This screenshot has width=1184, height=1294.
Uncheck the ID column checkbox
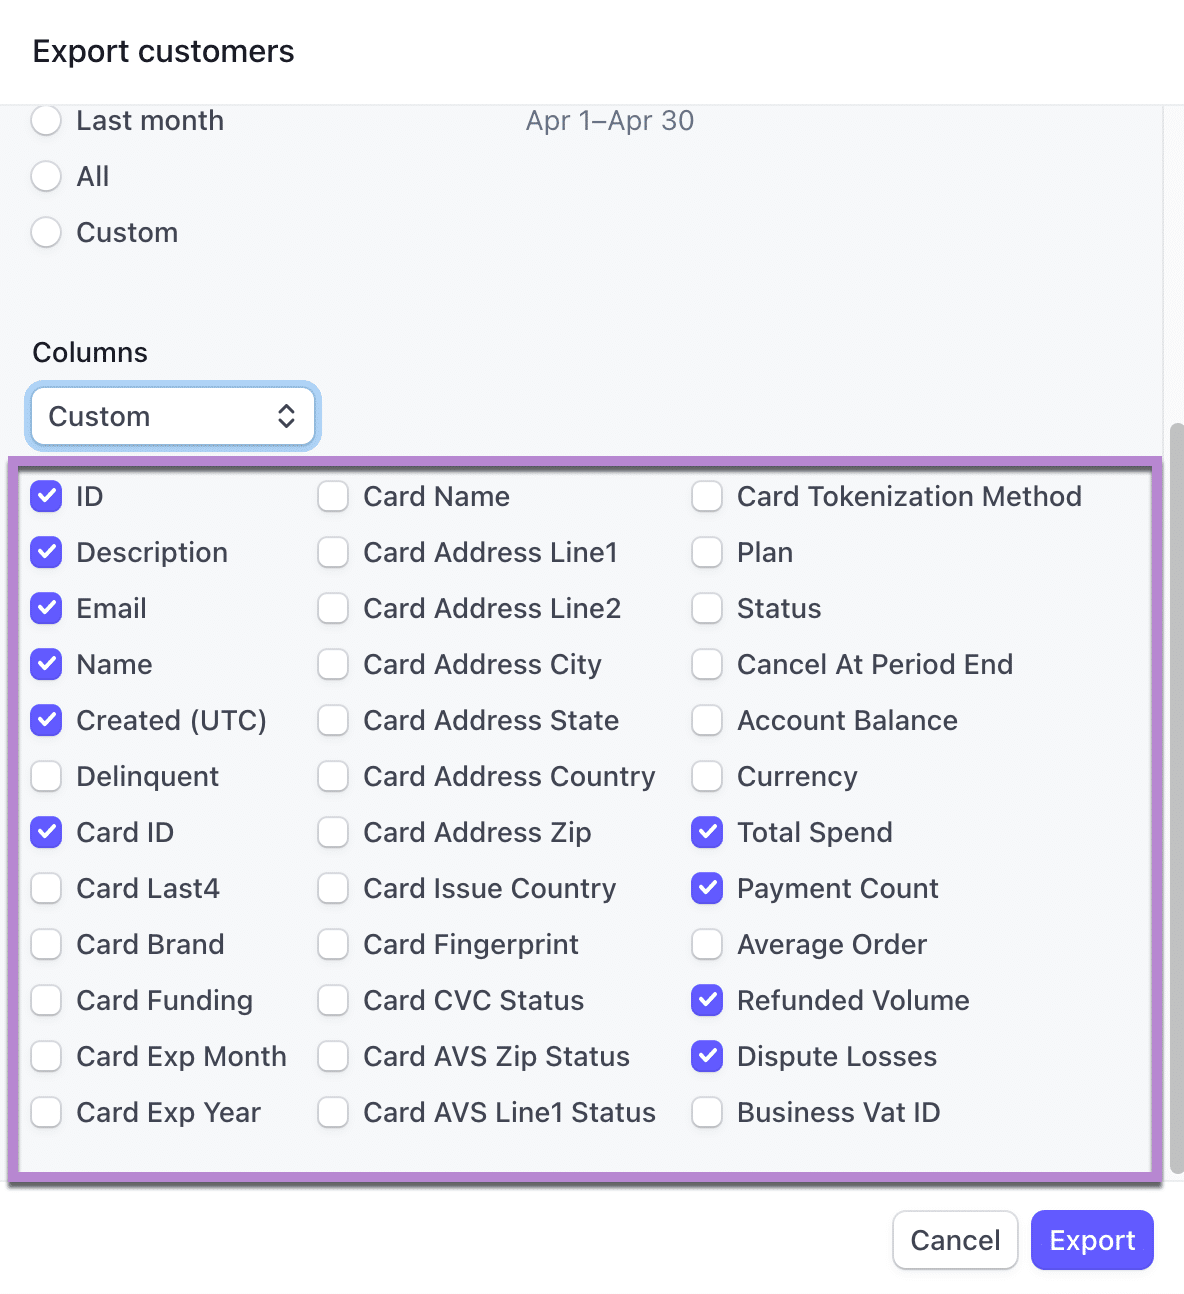(x=46, y=497)
